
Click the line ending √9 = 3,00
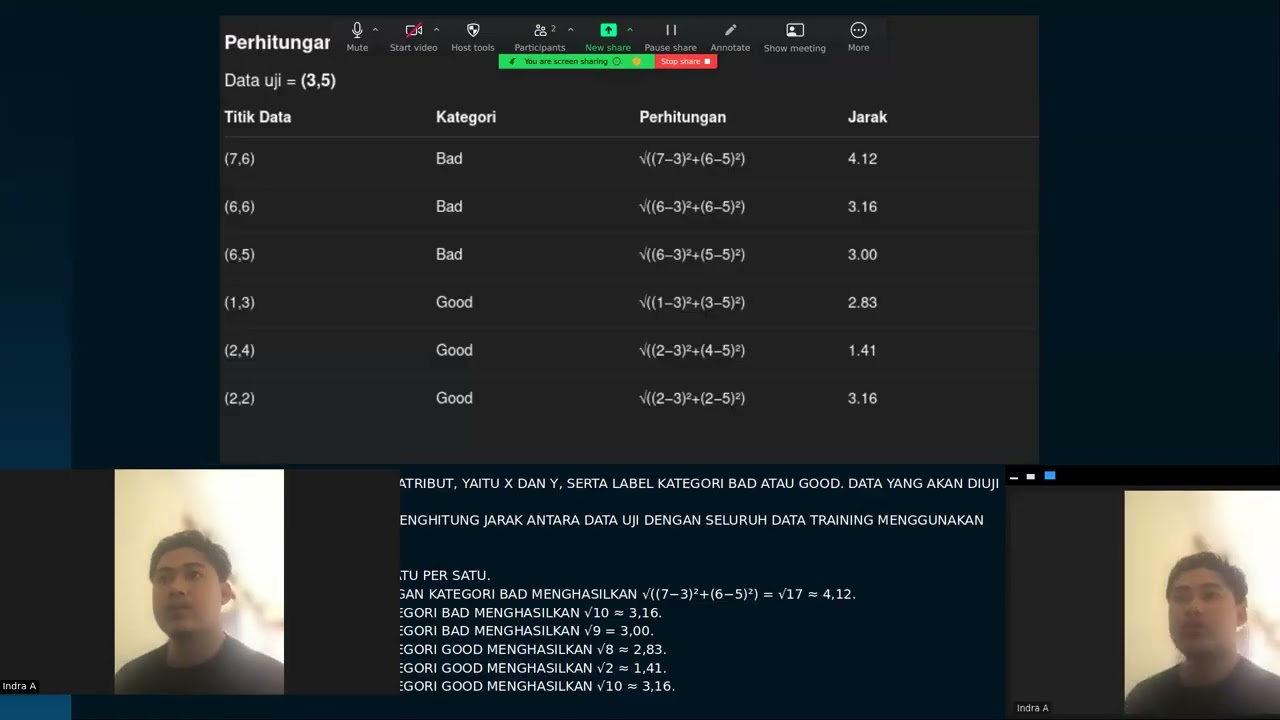pos(527,631)
